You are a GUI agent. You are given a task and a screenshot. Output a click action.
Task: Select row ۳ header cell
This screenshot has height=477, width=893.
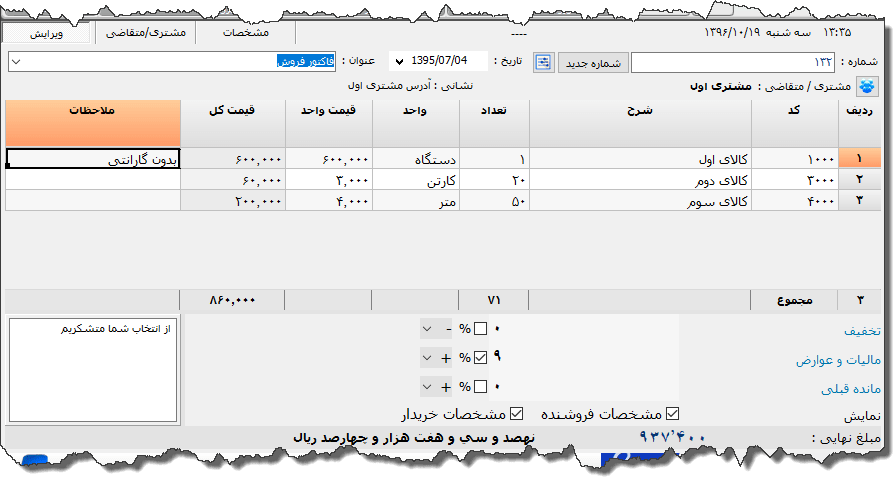(859, 201)
